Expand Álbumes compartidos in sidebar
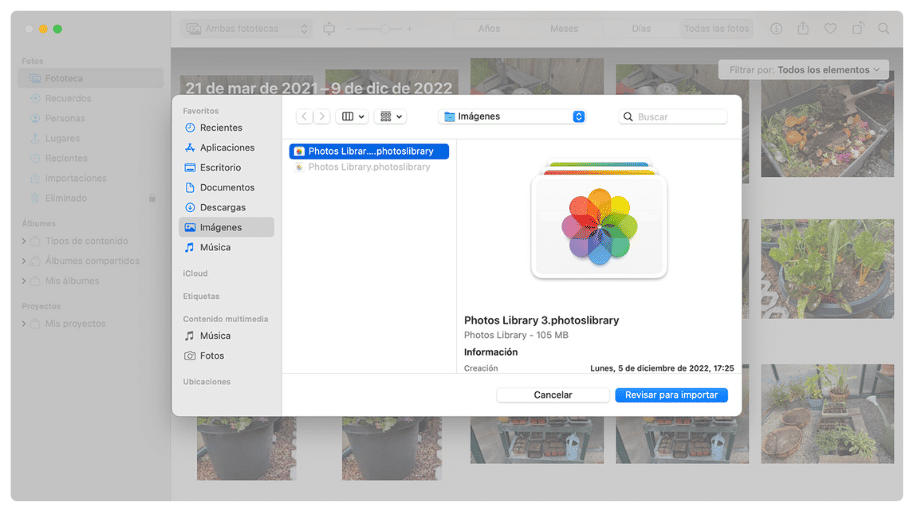The width and height of the screenshot is (914, 509). (x=24, y=261)
